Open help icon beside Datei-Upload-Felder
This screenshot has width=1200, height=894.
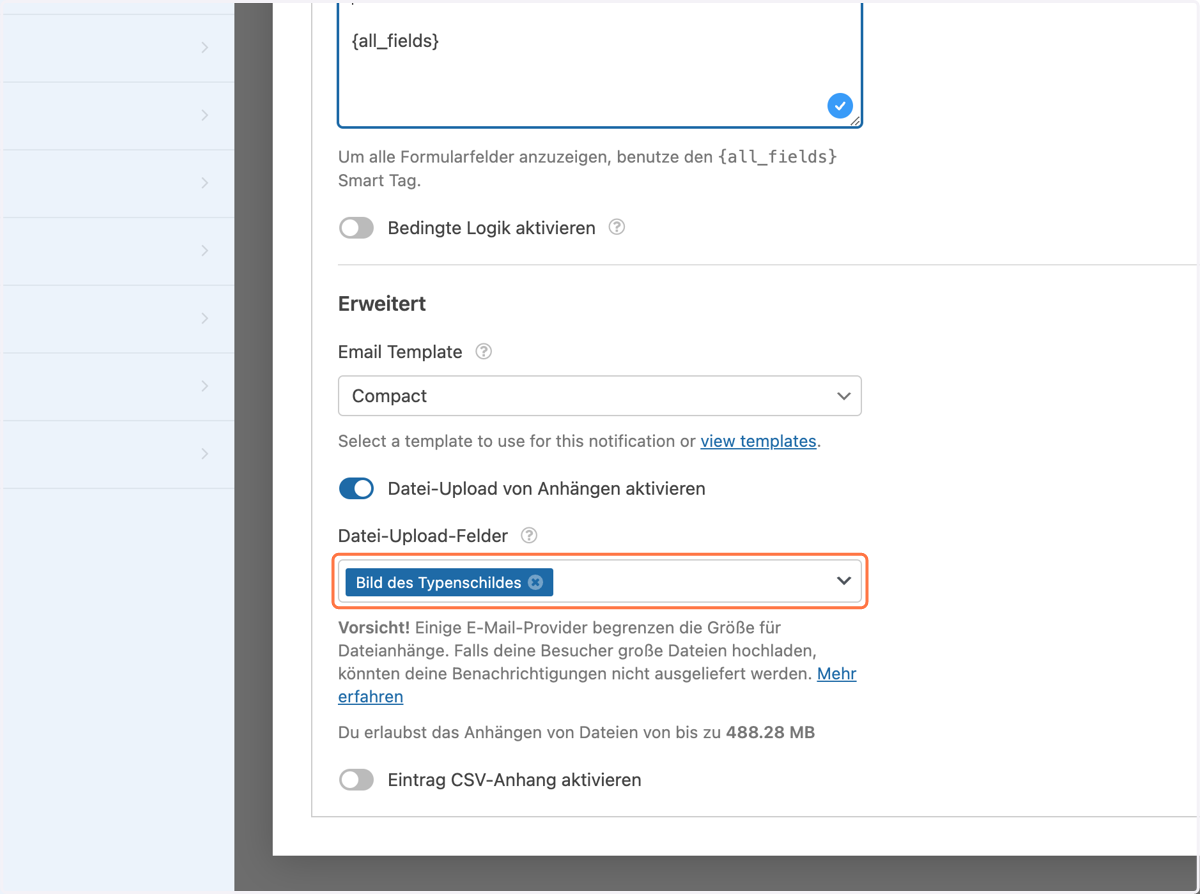[529, 535]
